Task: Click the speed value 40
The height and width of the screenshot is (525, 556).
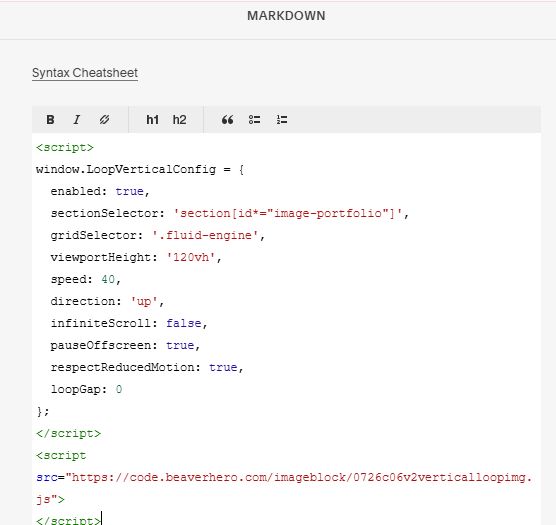Action: click(108, 279)
